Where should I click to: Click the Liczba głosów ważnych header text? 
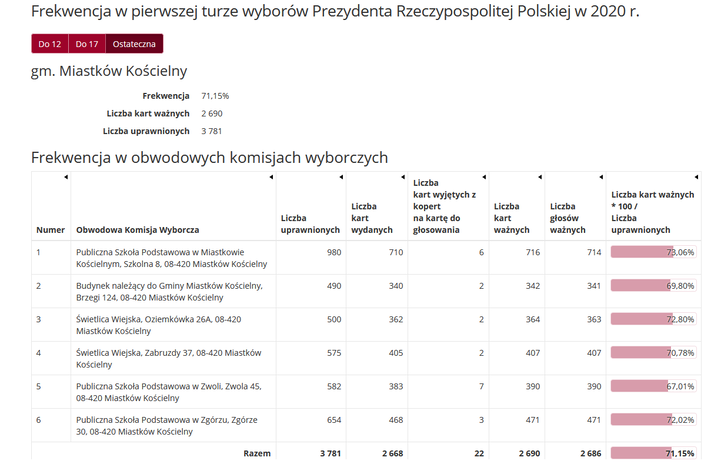(567, 218)
